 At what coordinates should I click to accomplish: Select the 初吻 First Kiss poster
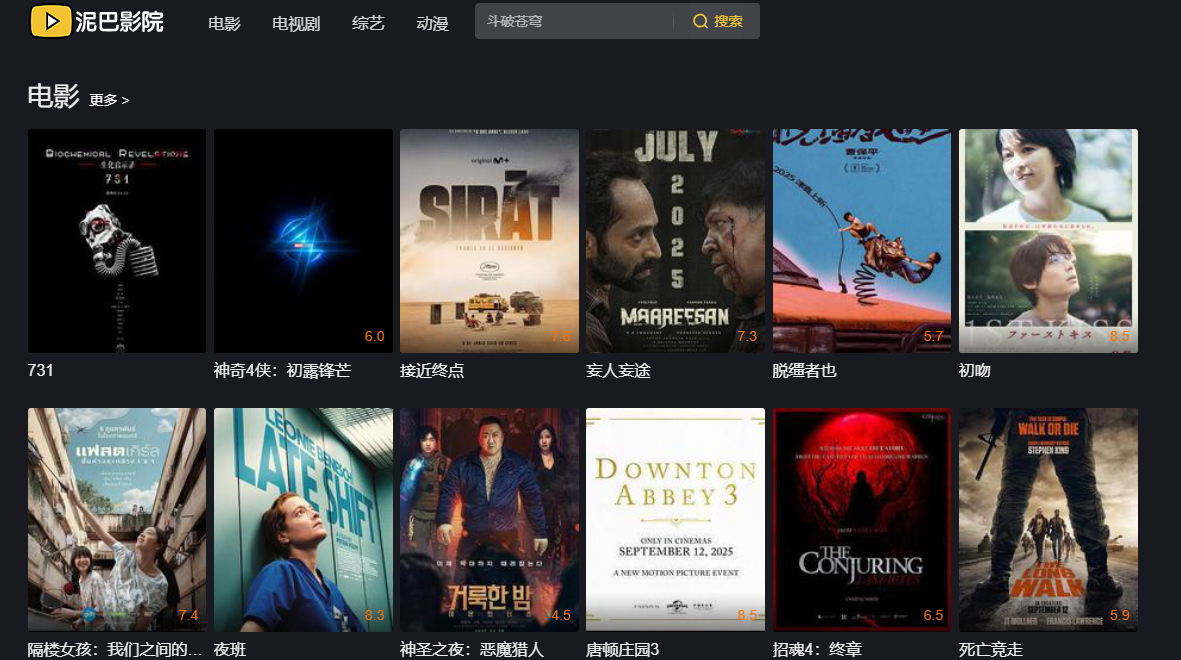[1048, 240]
